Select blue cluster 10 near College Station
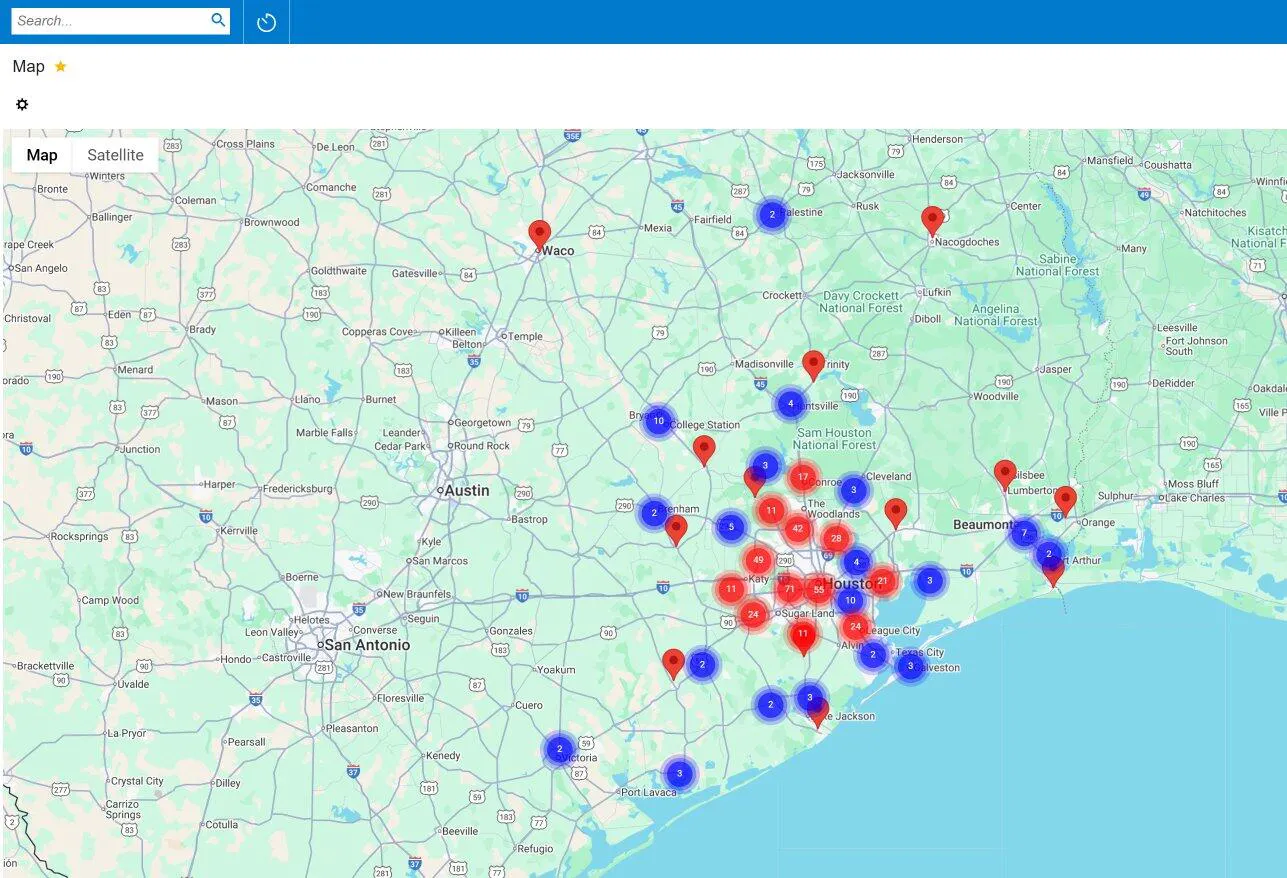The width and height of the screenshot is (1287, 878). [658, 421]
